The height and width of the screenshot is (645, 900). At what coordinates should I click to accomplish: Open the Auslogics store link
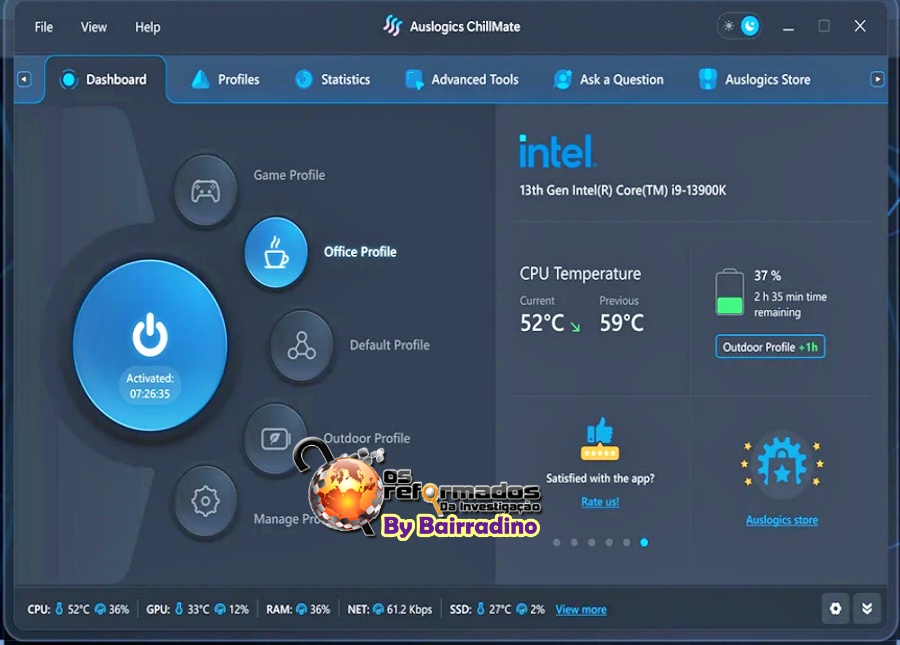(782, 520)
